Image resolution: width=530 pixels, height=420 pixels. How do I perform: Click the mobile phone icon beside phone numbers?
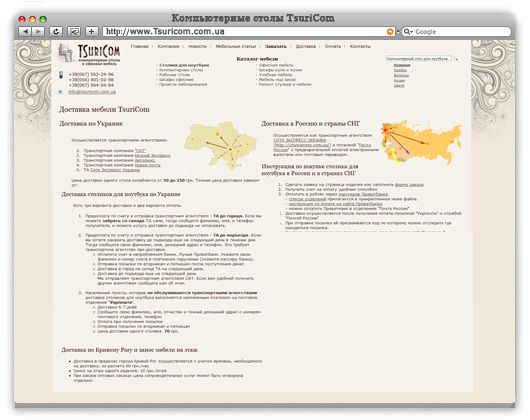(x=61, y=75)
